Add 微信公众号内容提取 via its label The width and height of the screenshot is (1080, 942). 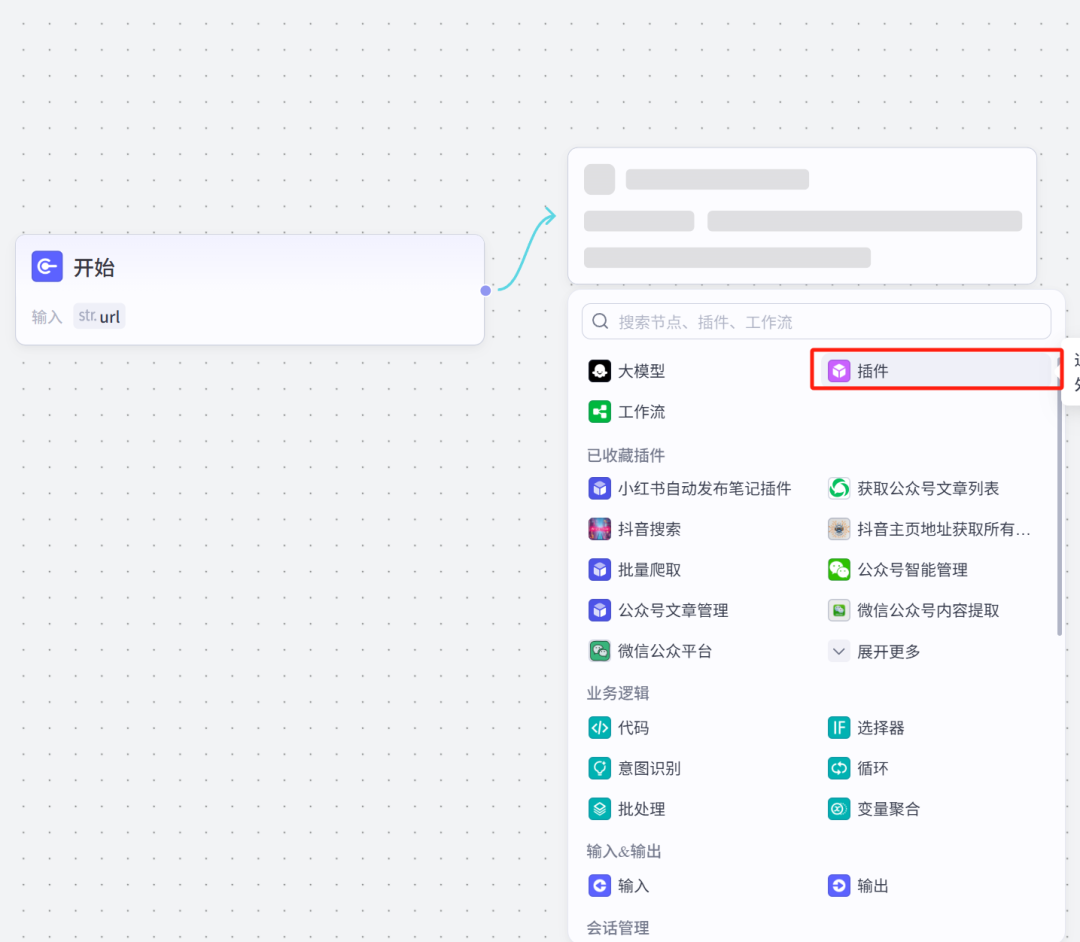pyautogui.click(x=928, y=610)
